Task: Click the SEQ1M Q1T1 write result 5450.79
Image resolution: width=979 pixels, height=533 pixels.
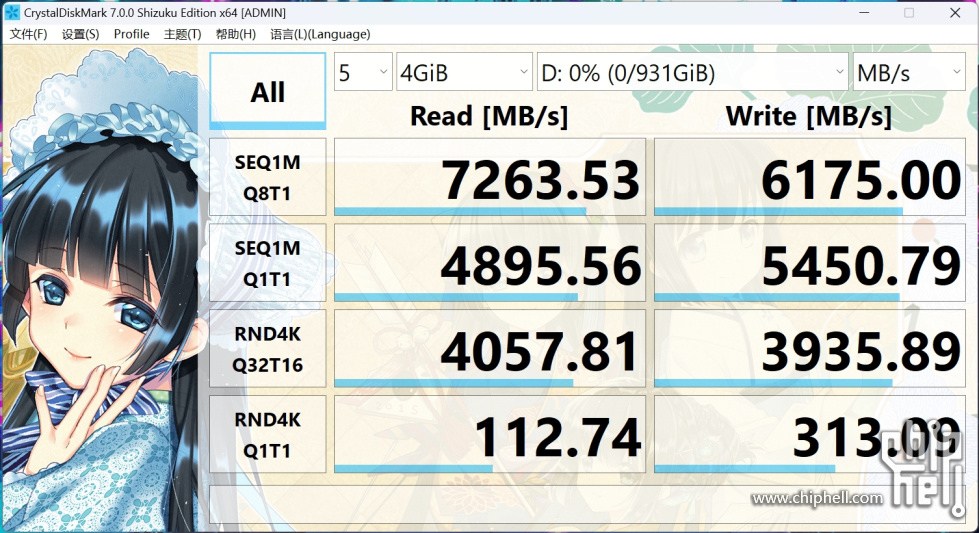Action: coord(810,263)
